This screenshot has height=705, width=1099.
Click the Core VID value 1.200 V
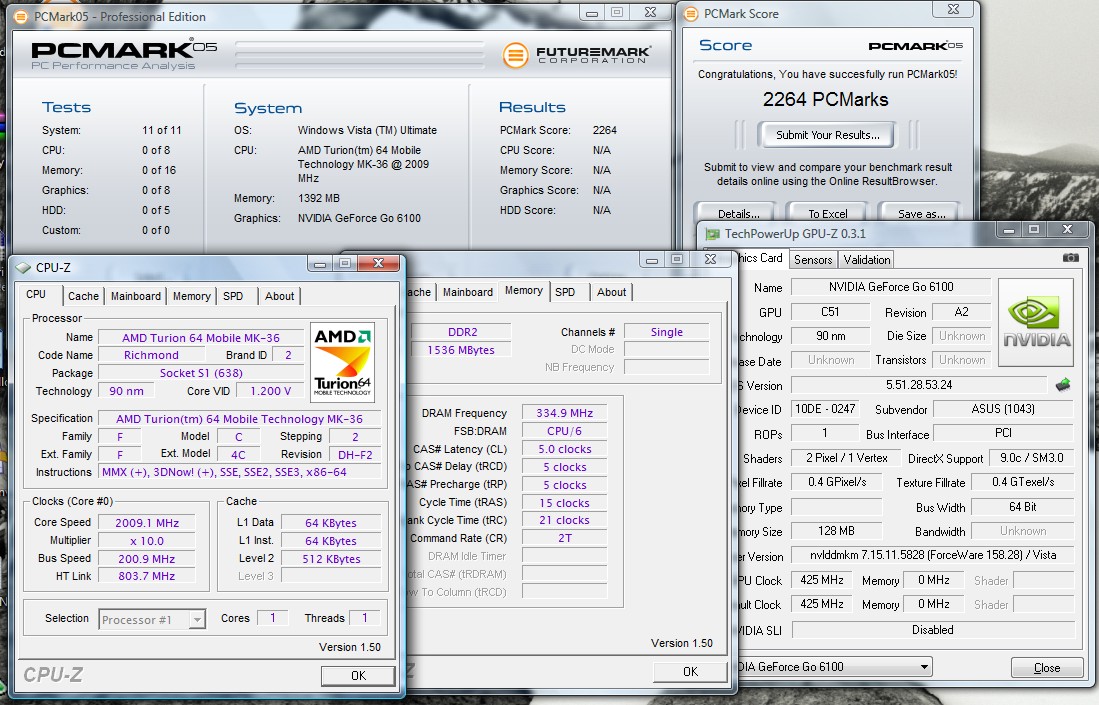click(x=270, y=391)
